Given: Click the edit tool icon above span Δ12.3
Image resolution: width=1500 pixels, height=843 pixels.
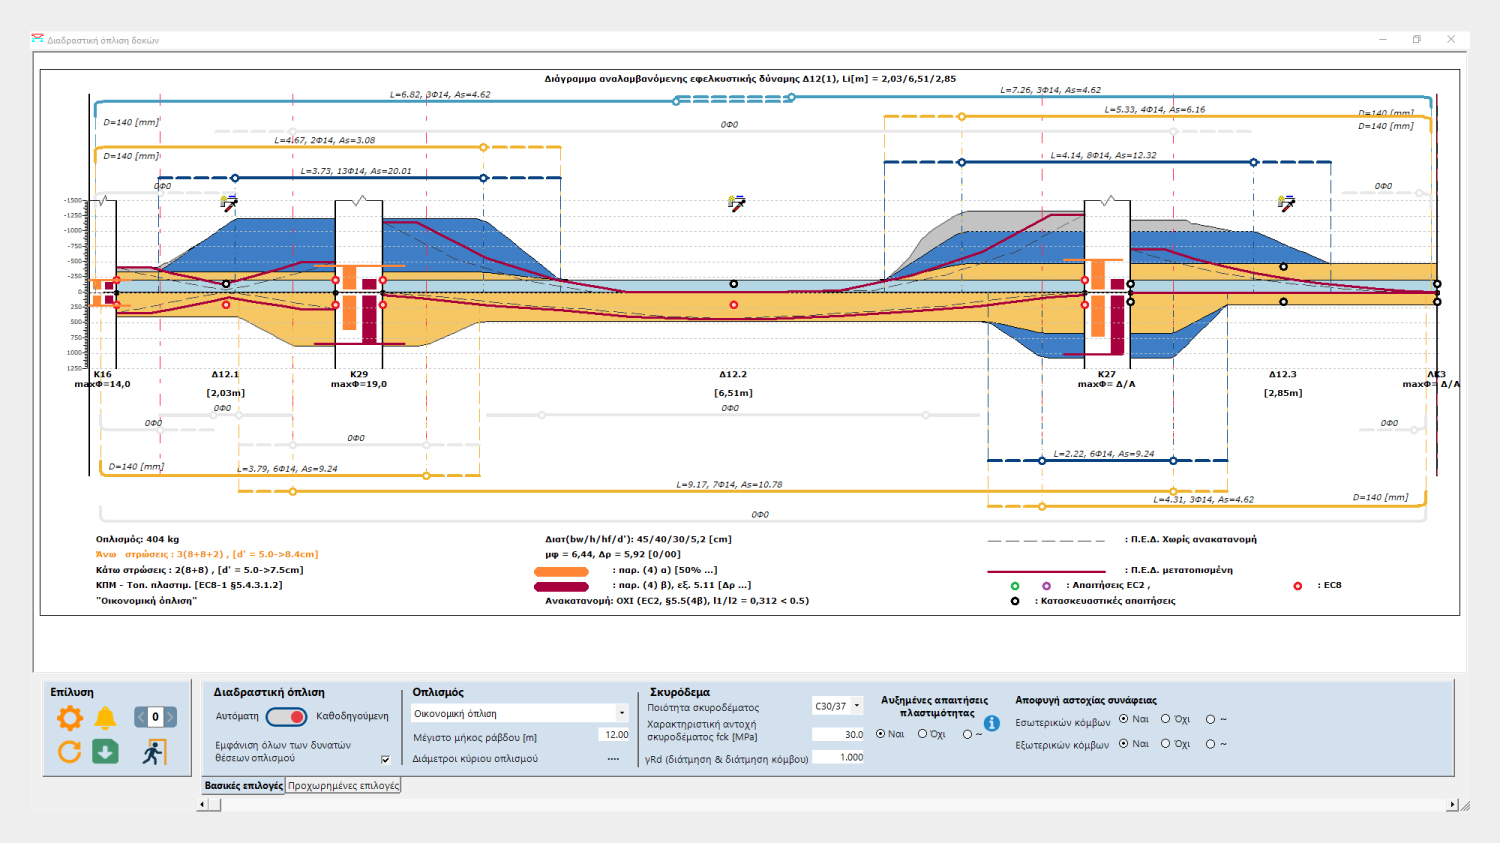Looking at the screenshot, I should (1286, 204).
